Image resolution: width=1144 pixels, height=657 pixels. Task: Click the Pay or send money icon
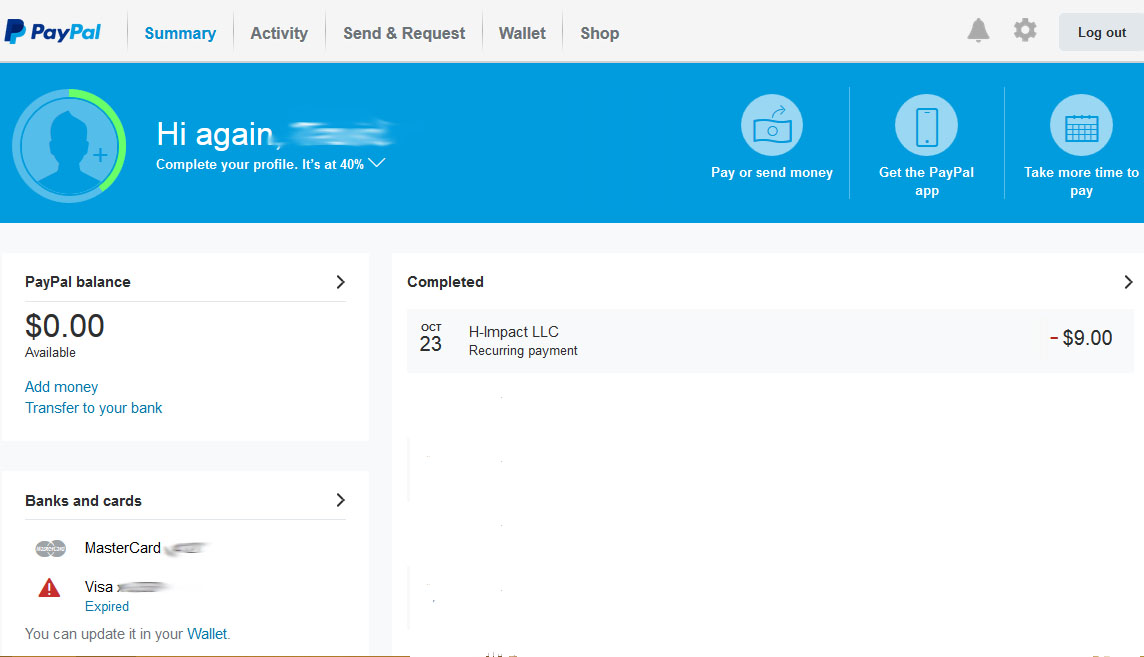[x=772, y=125]
